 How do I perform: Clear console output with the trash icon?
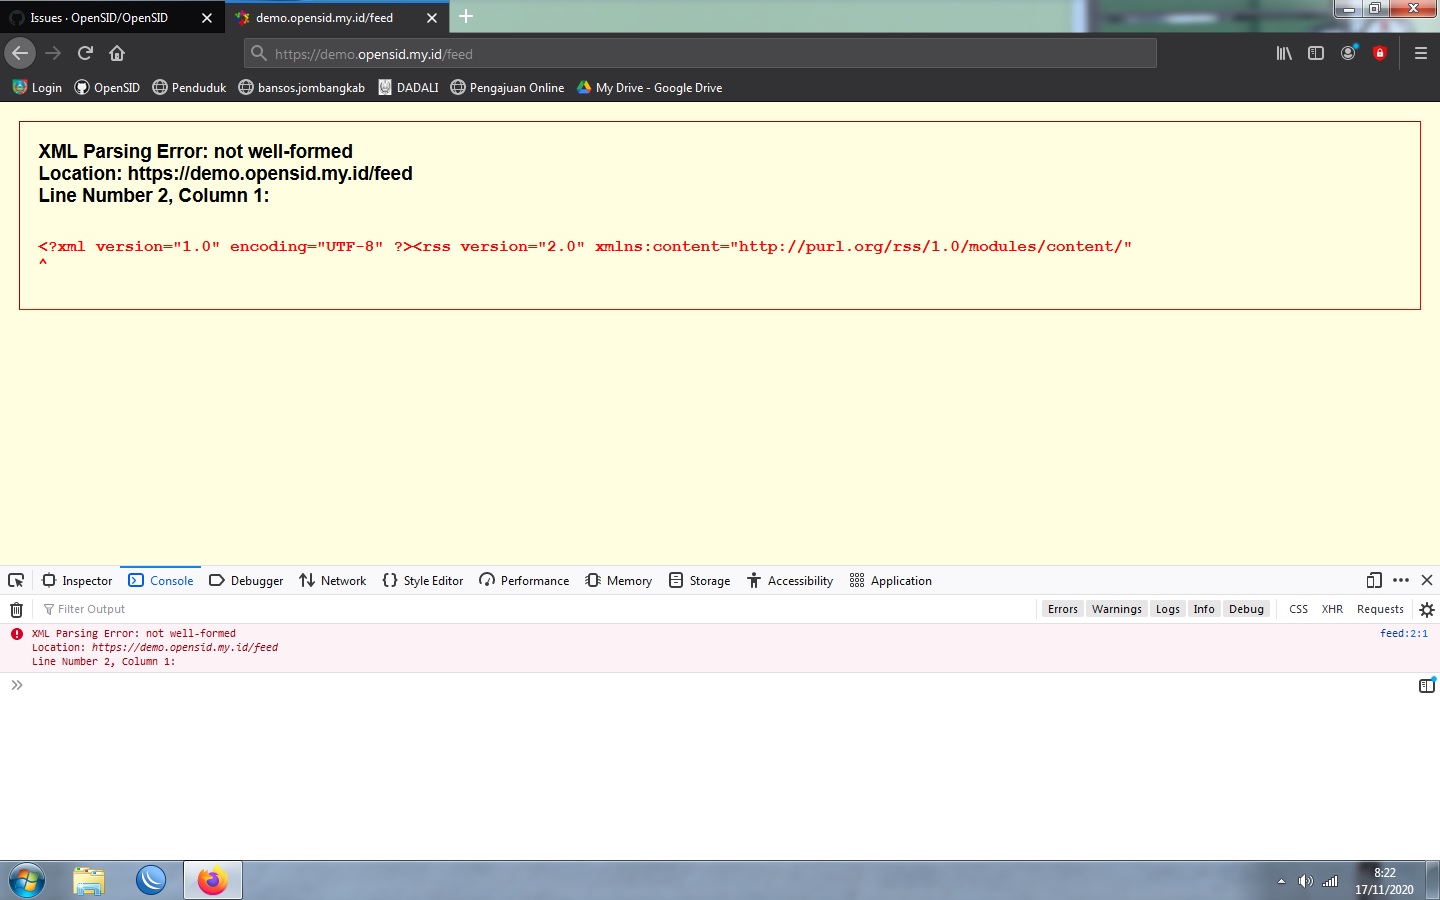16,609
